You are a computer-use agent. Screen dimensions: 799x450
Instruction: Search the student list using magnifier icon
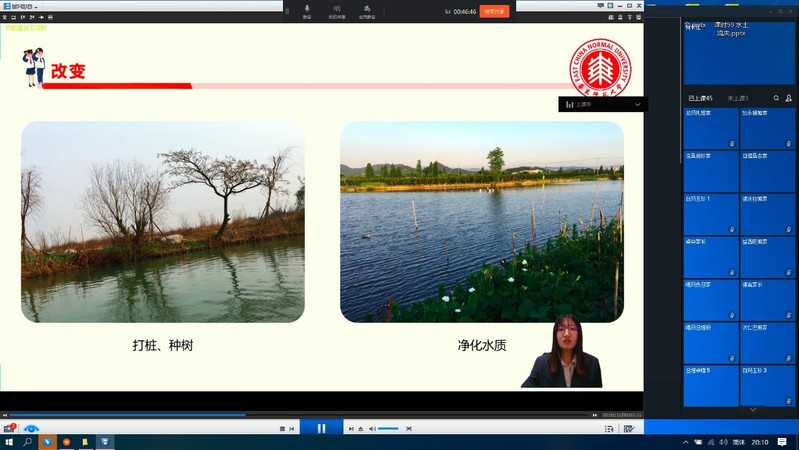[776, 98]
